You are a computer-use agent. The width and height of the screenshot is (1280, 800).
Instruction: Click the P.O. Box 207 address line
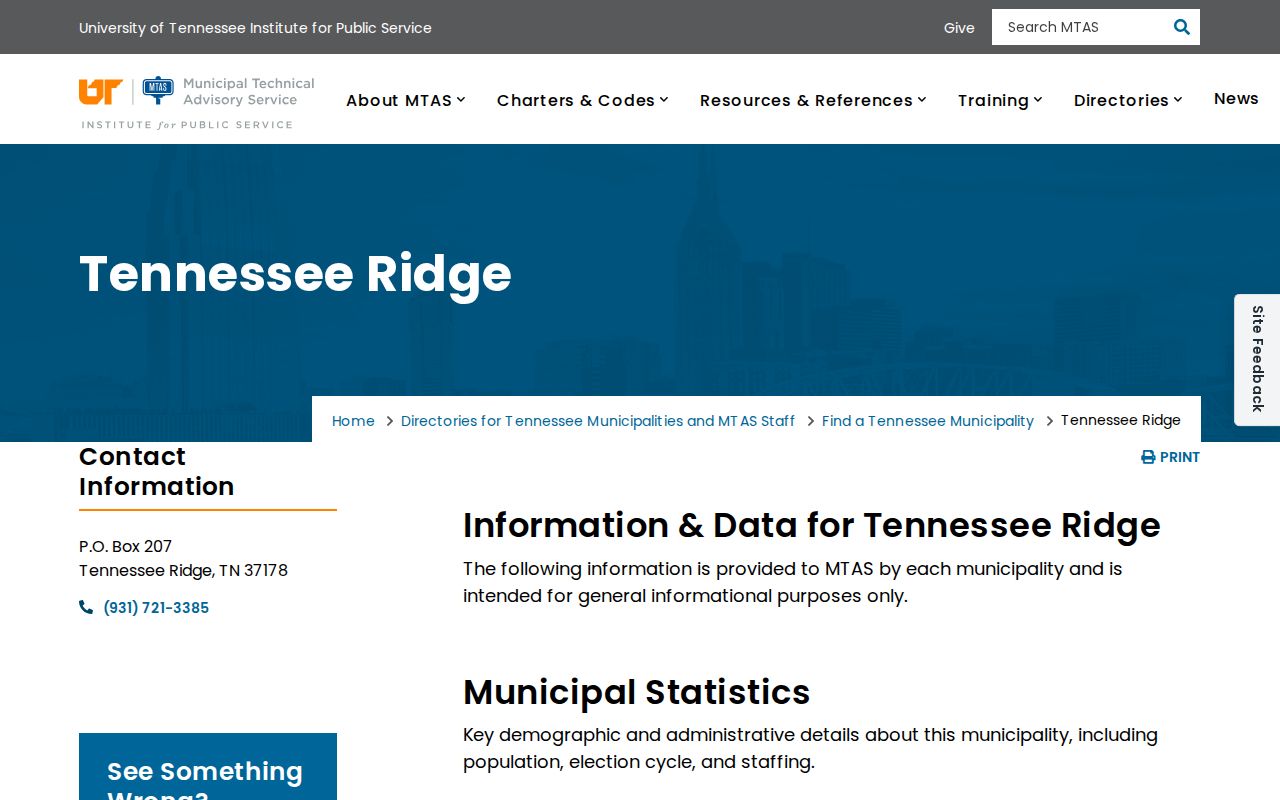pyautogui.click(x=125, y=546)
